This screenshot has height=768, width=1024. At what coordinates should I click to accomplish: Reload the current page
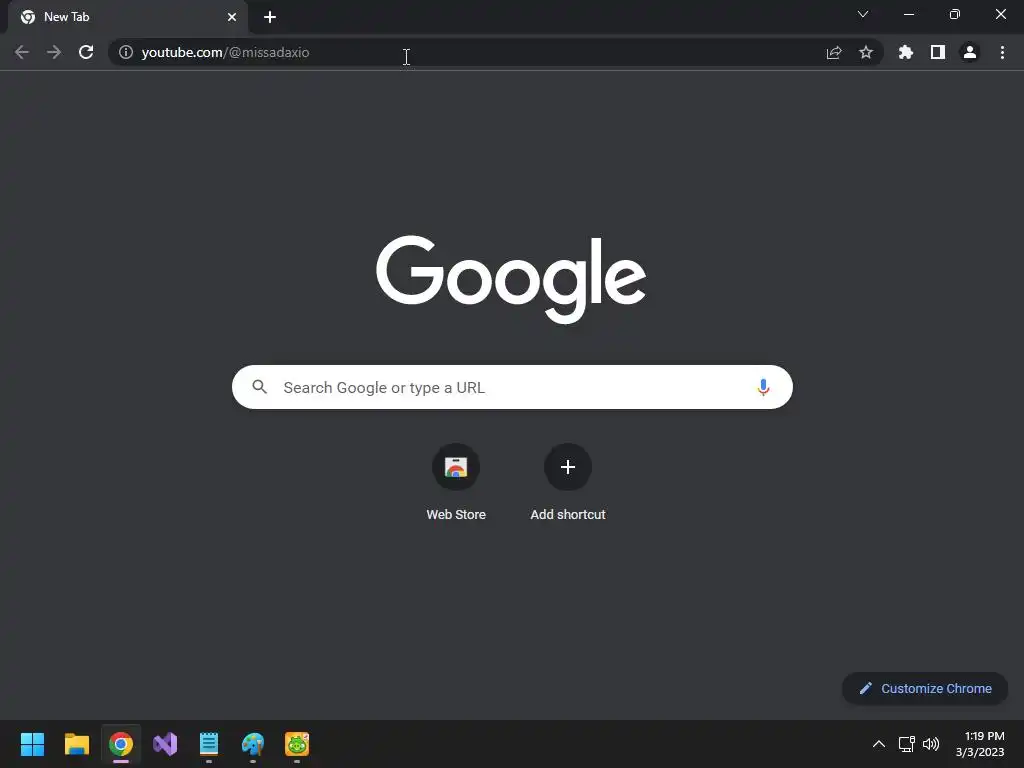[x=86, y=52]
